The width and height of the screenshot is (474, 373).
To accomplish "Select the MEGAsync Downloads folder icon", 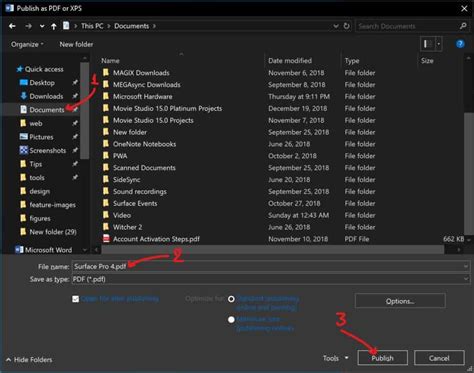I will 106,84.
